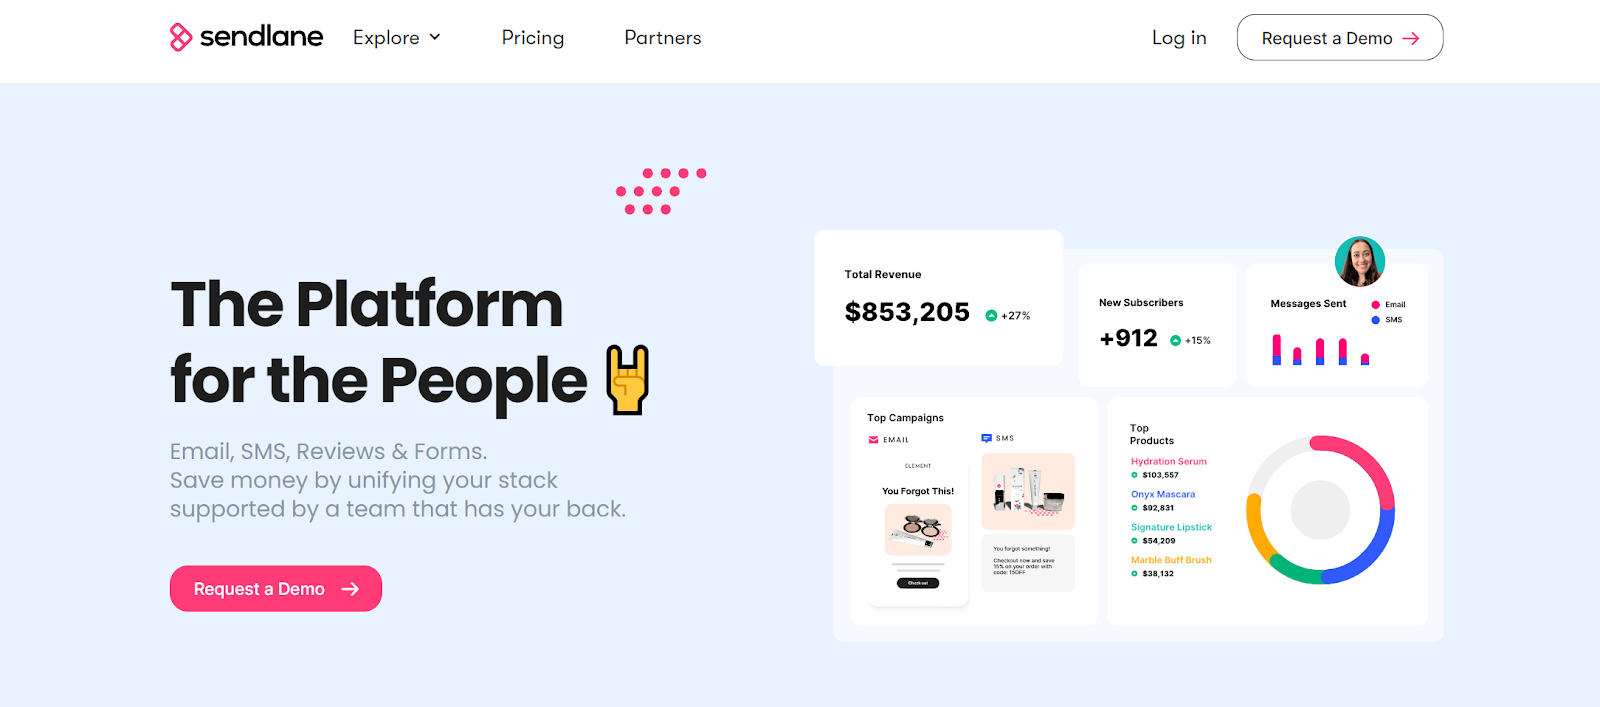
Task: Click the green New Subscribers uptrend icon
Action: point(1175,341)
